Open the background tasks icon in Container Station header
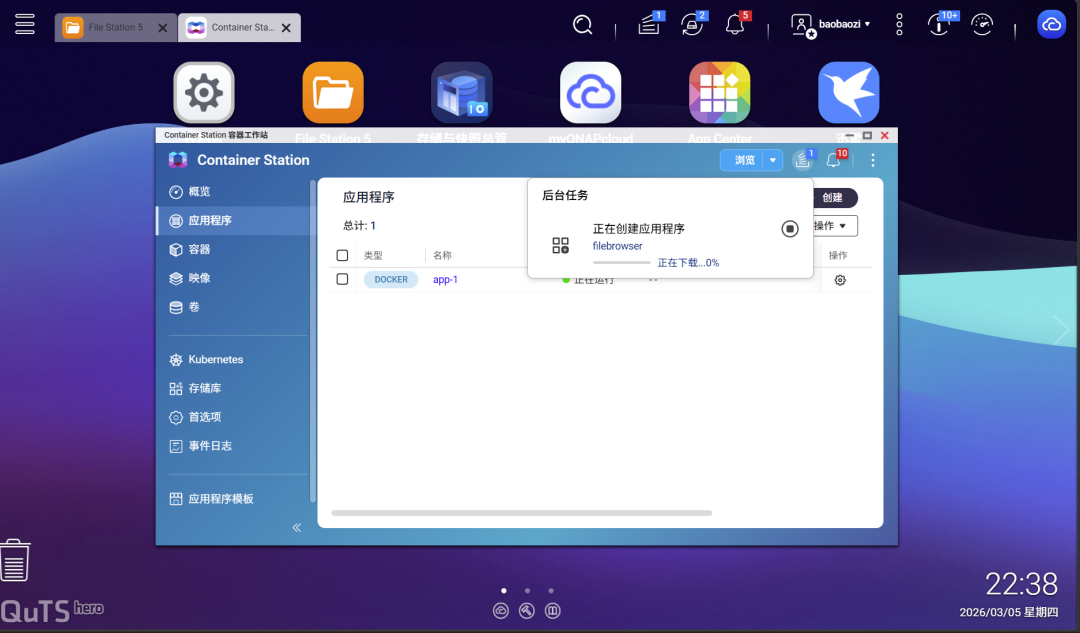Image resolution: width=1080 pixels, height=633 pixels. click(802, 159)
